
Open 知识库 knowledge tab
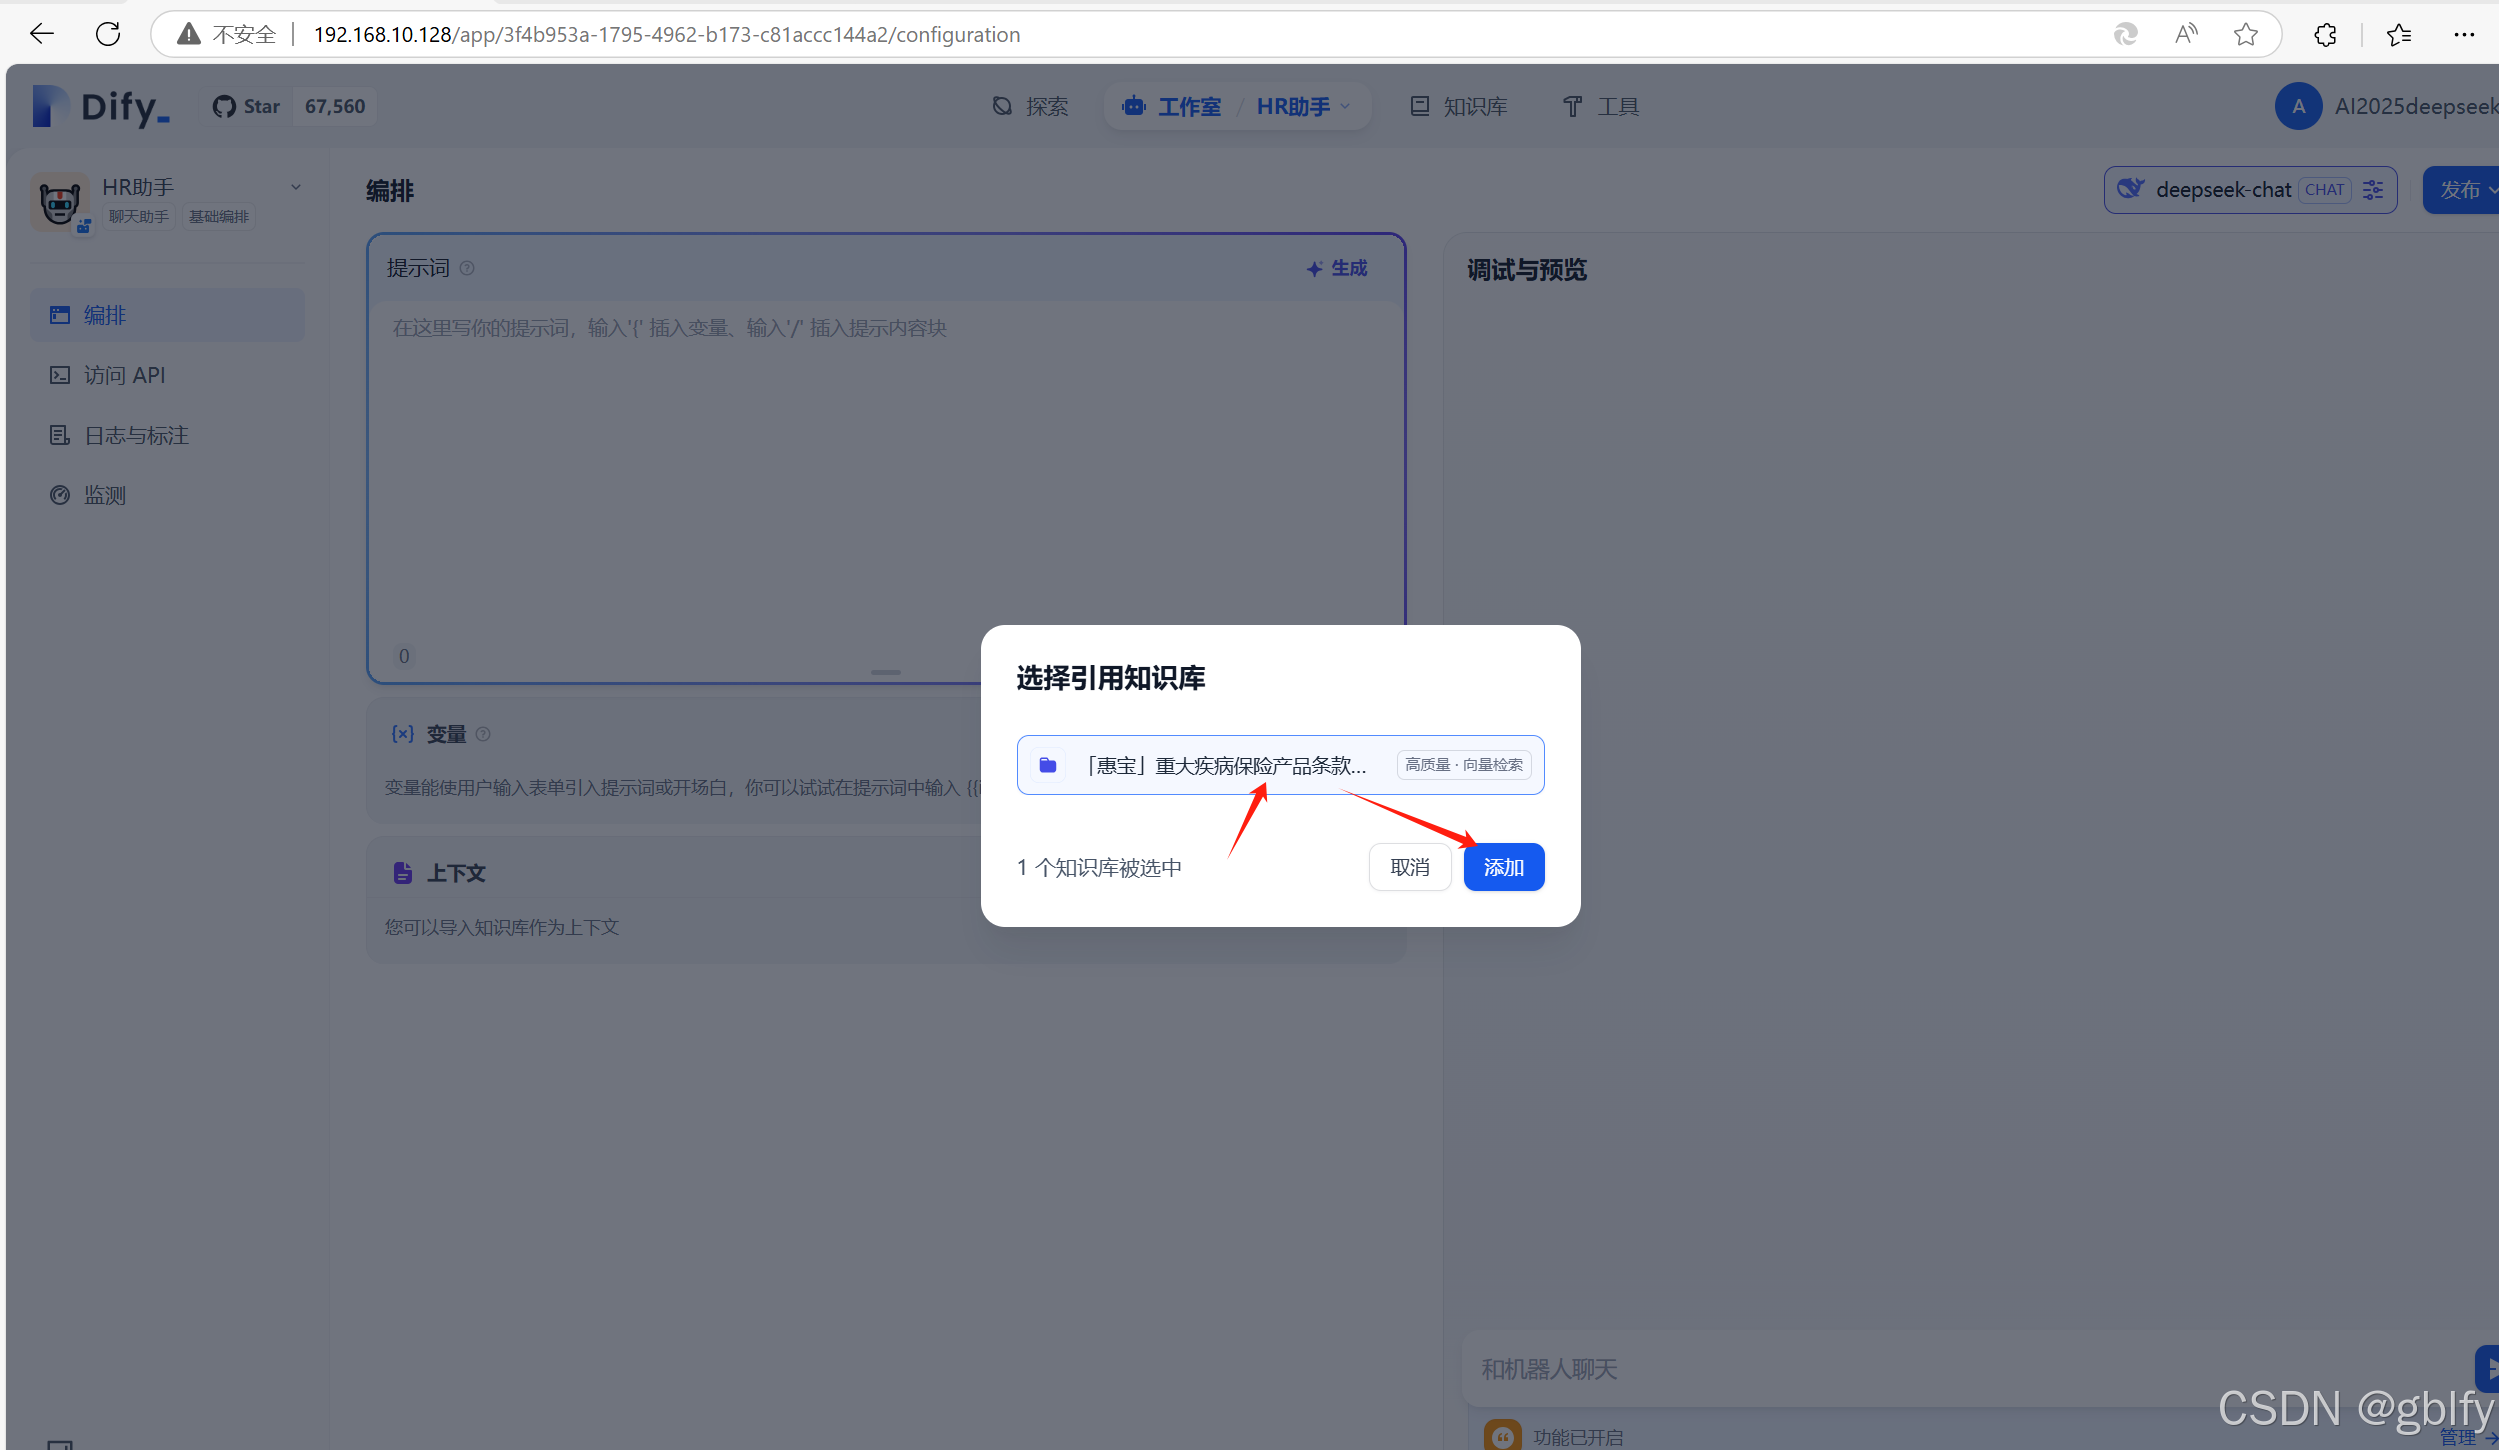tap(1459, 106)
